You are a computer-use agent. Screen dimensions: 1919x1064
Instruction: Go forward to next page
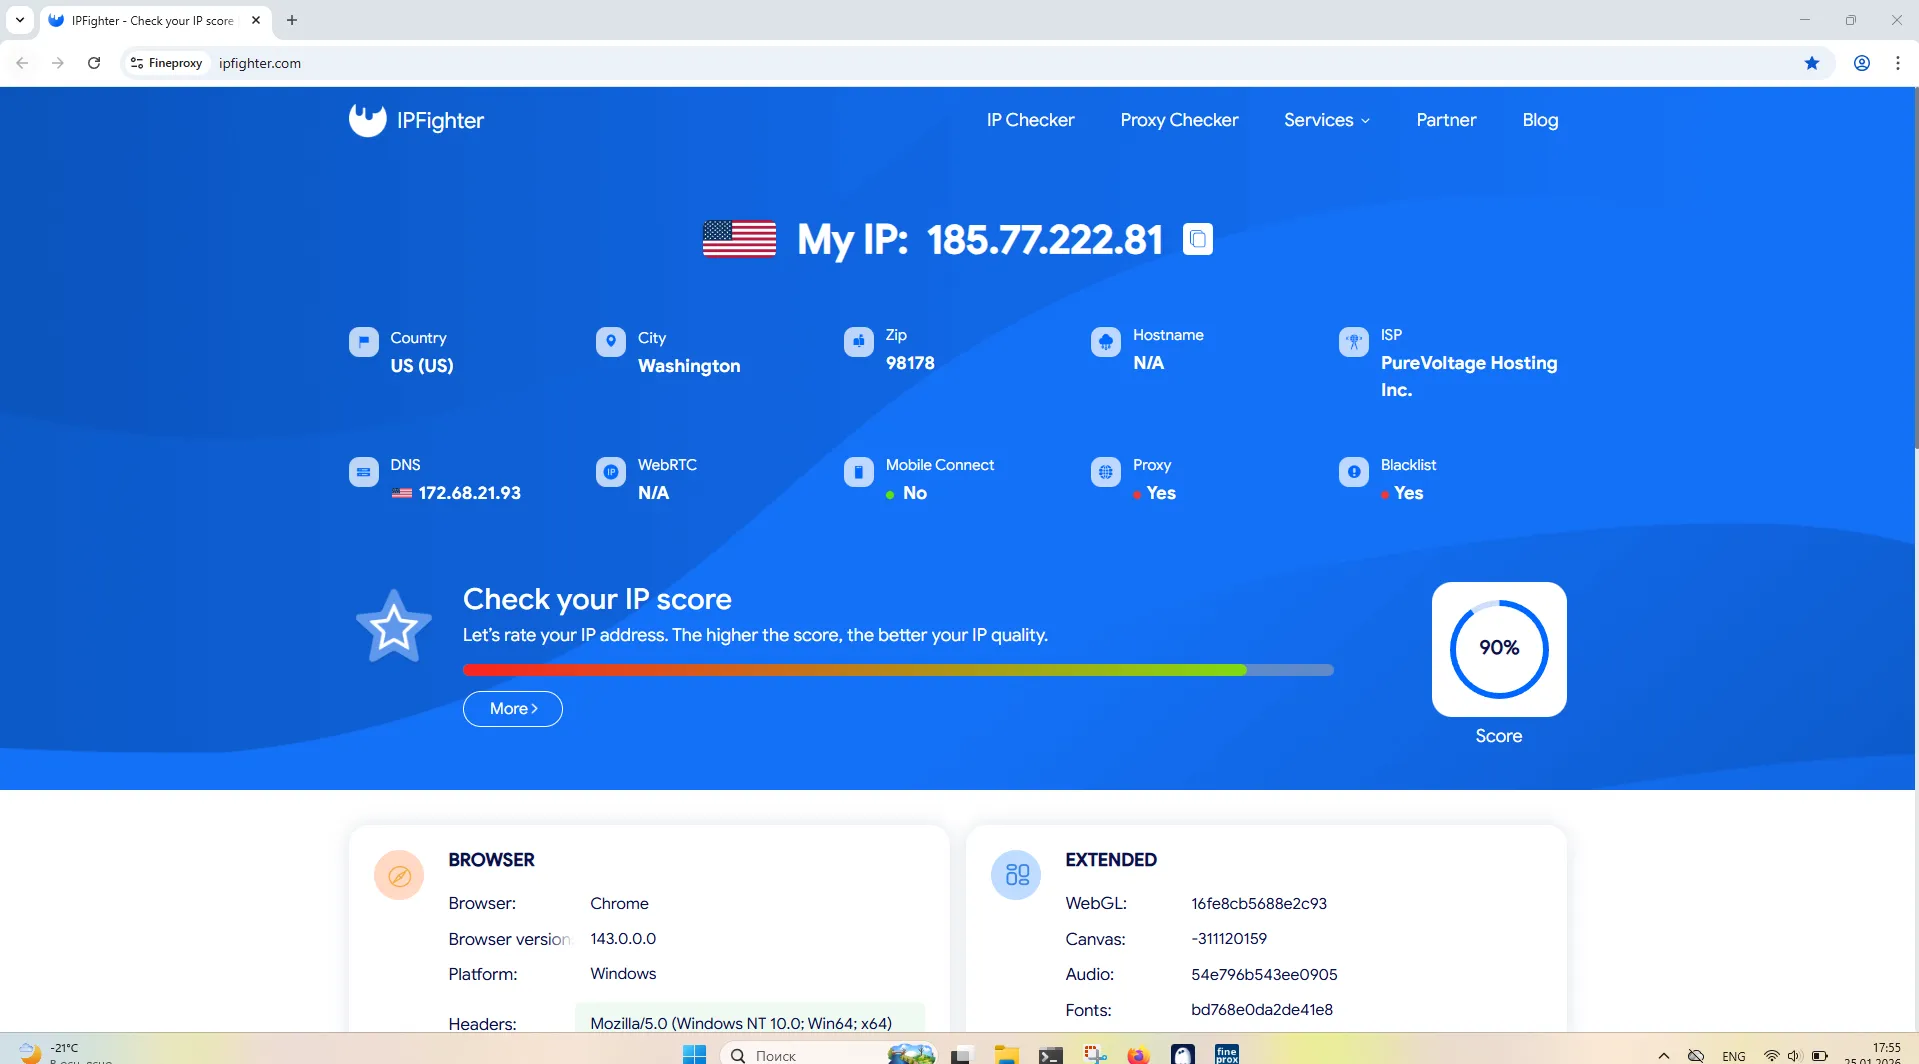(58, 63)
